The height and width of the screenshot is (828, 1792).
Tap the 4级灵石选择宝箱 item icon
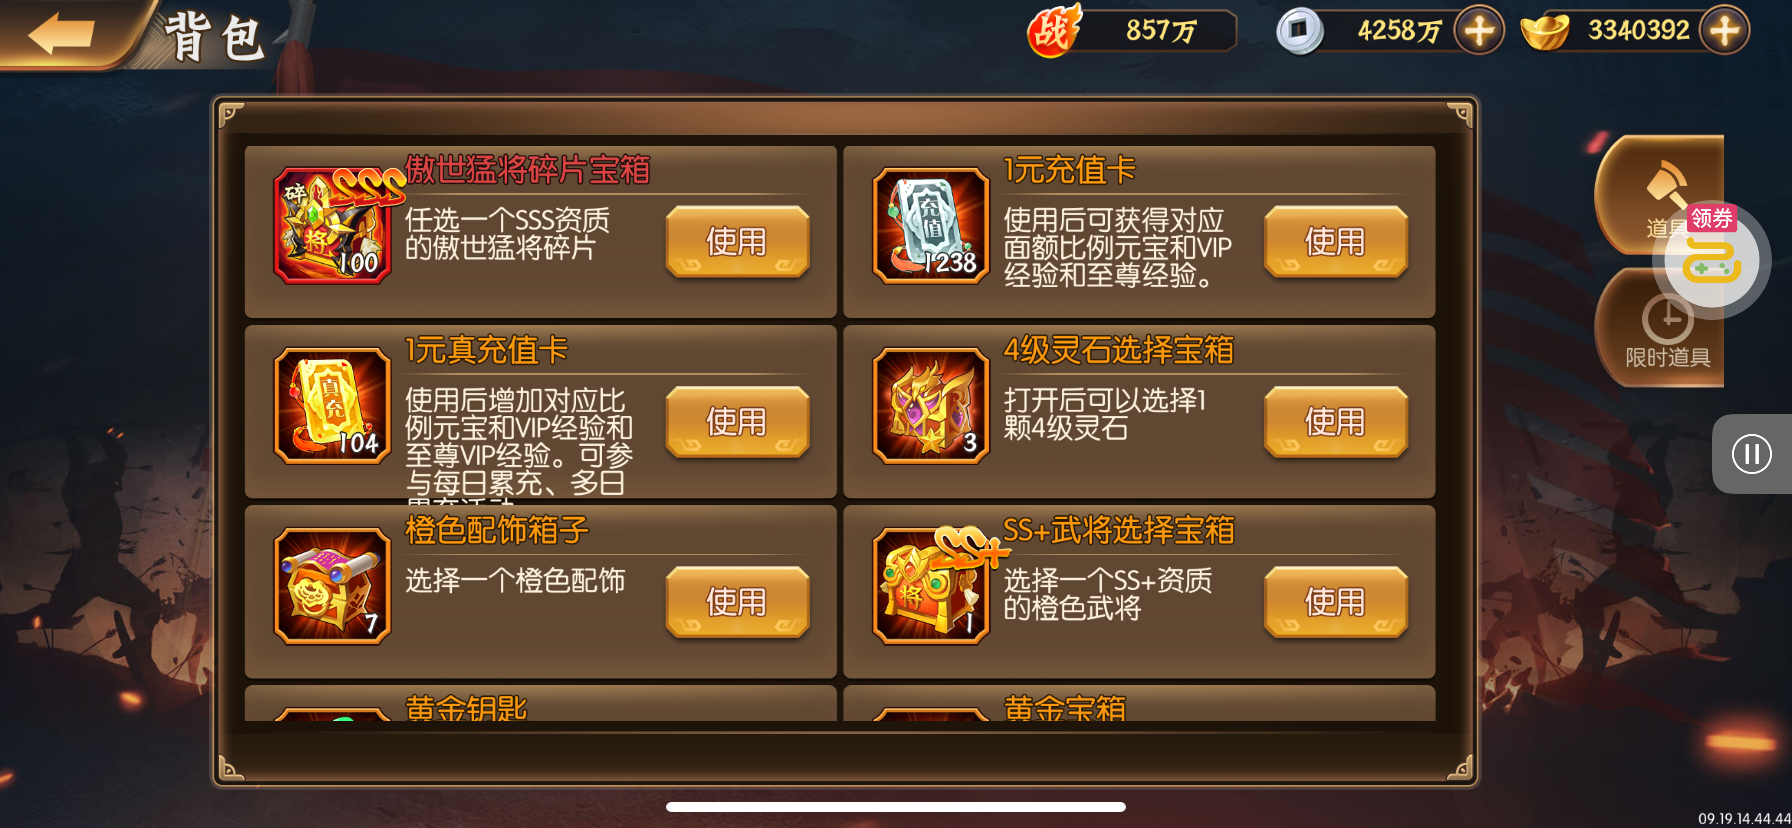[x=931, y=406]
